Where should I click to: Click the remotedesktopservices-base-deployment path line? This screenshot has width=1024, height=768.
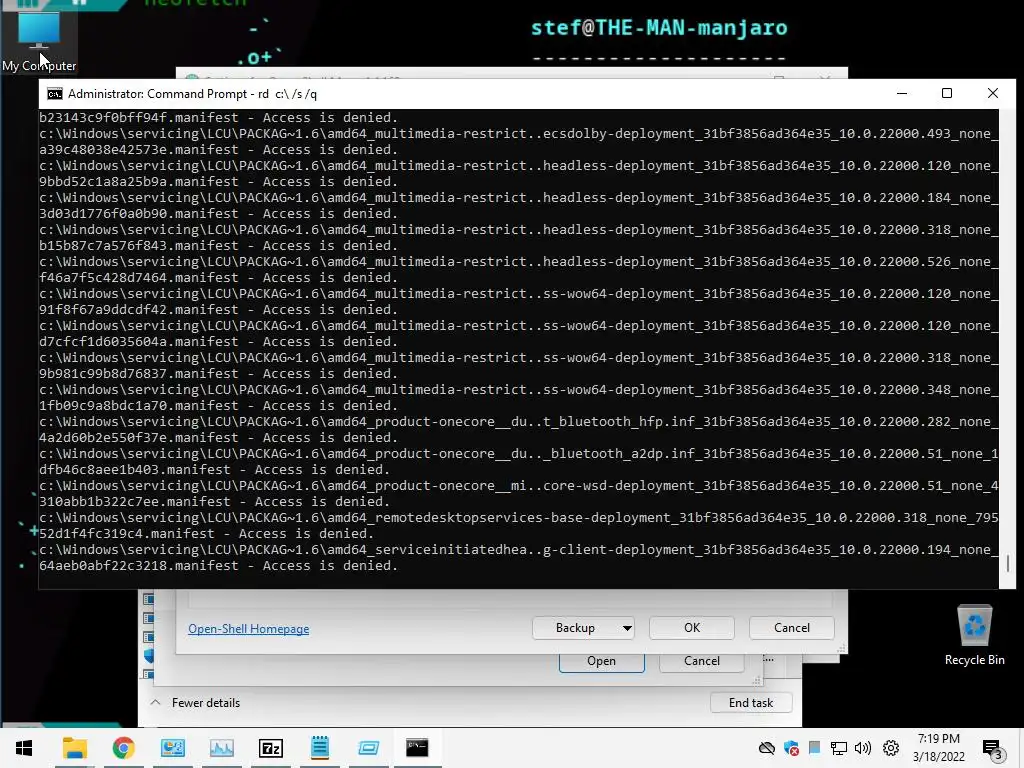click(x=519, y=518)
